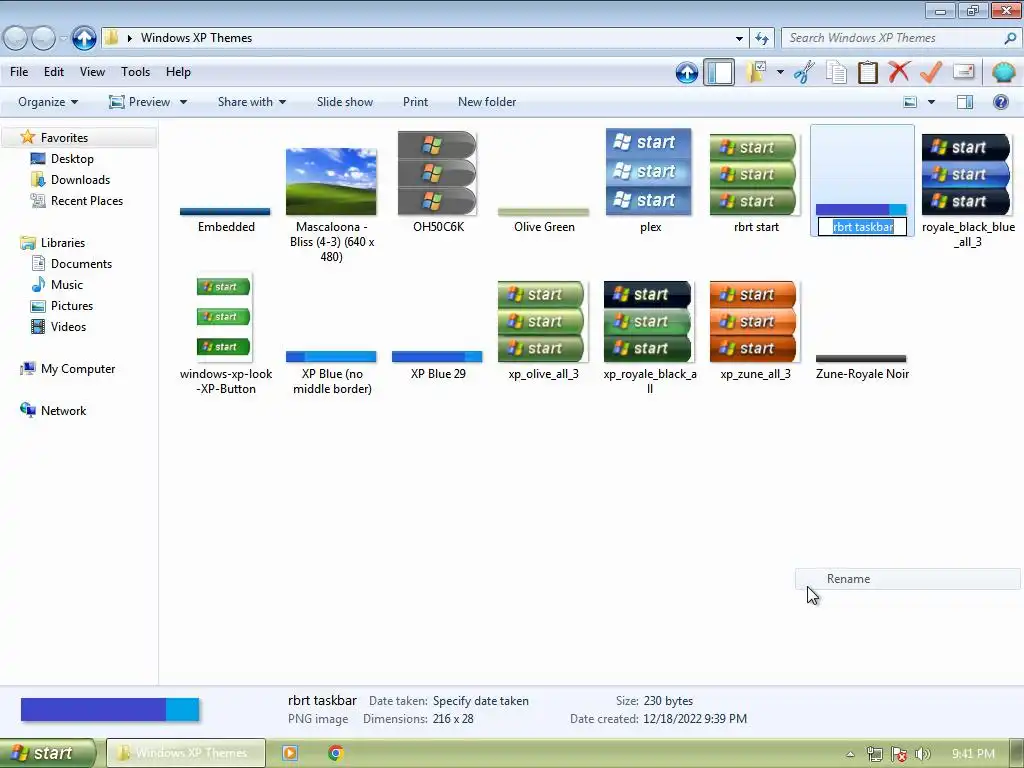Click the clipboard Paste icon

867,72
